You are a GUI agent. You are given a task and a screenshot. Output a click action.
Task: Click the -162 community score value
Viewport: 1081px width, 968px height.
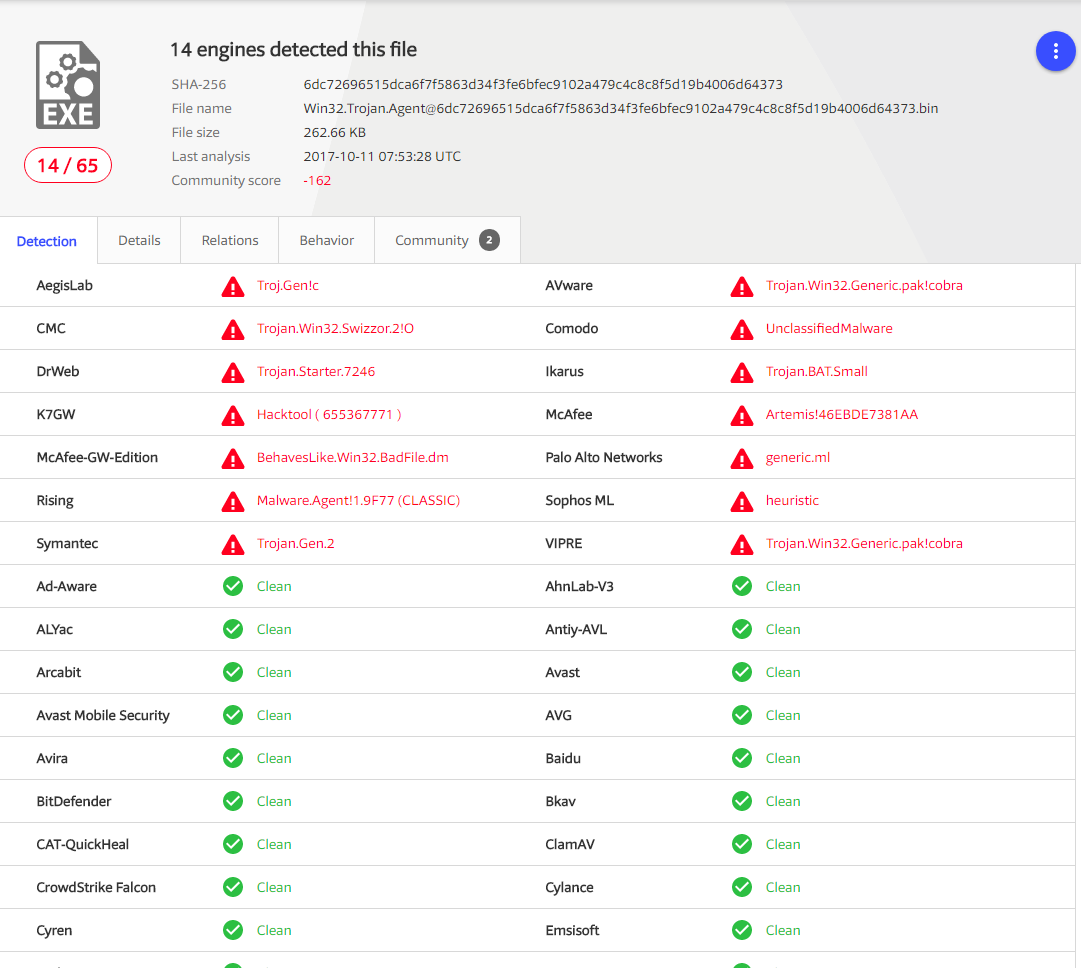[317, 180]
